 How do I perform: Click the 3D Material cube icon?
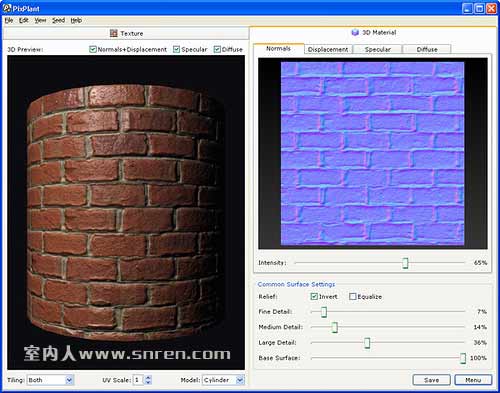coord(355,32)
